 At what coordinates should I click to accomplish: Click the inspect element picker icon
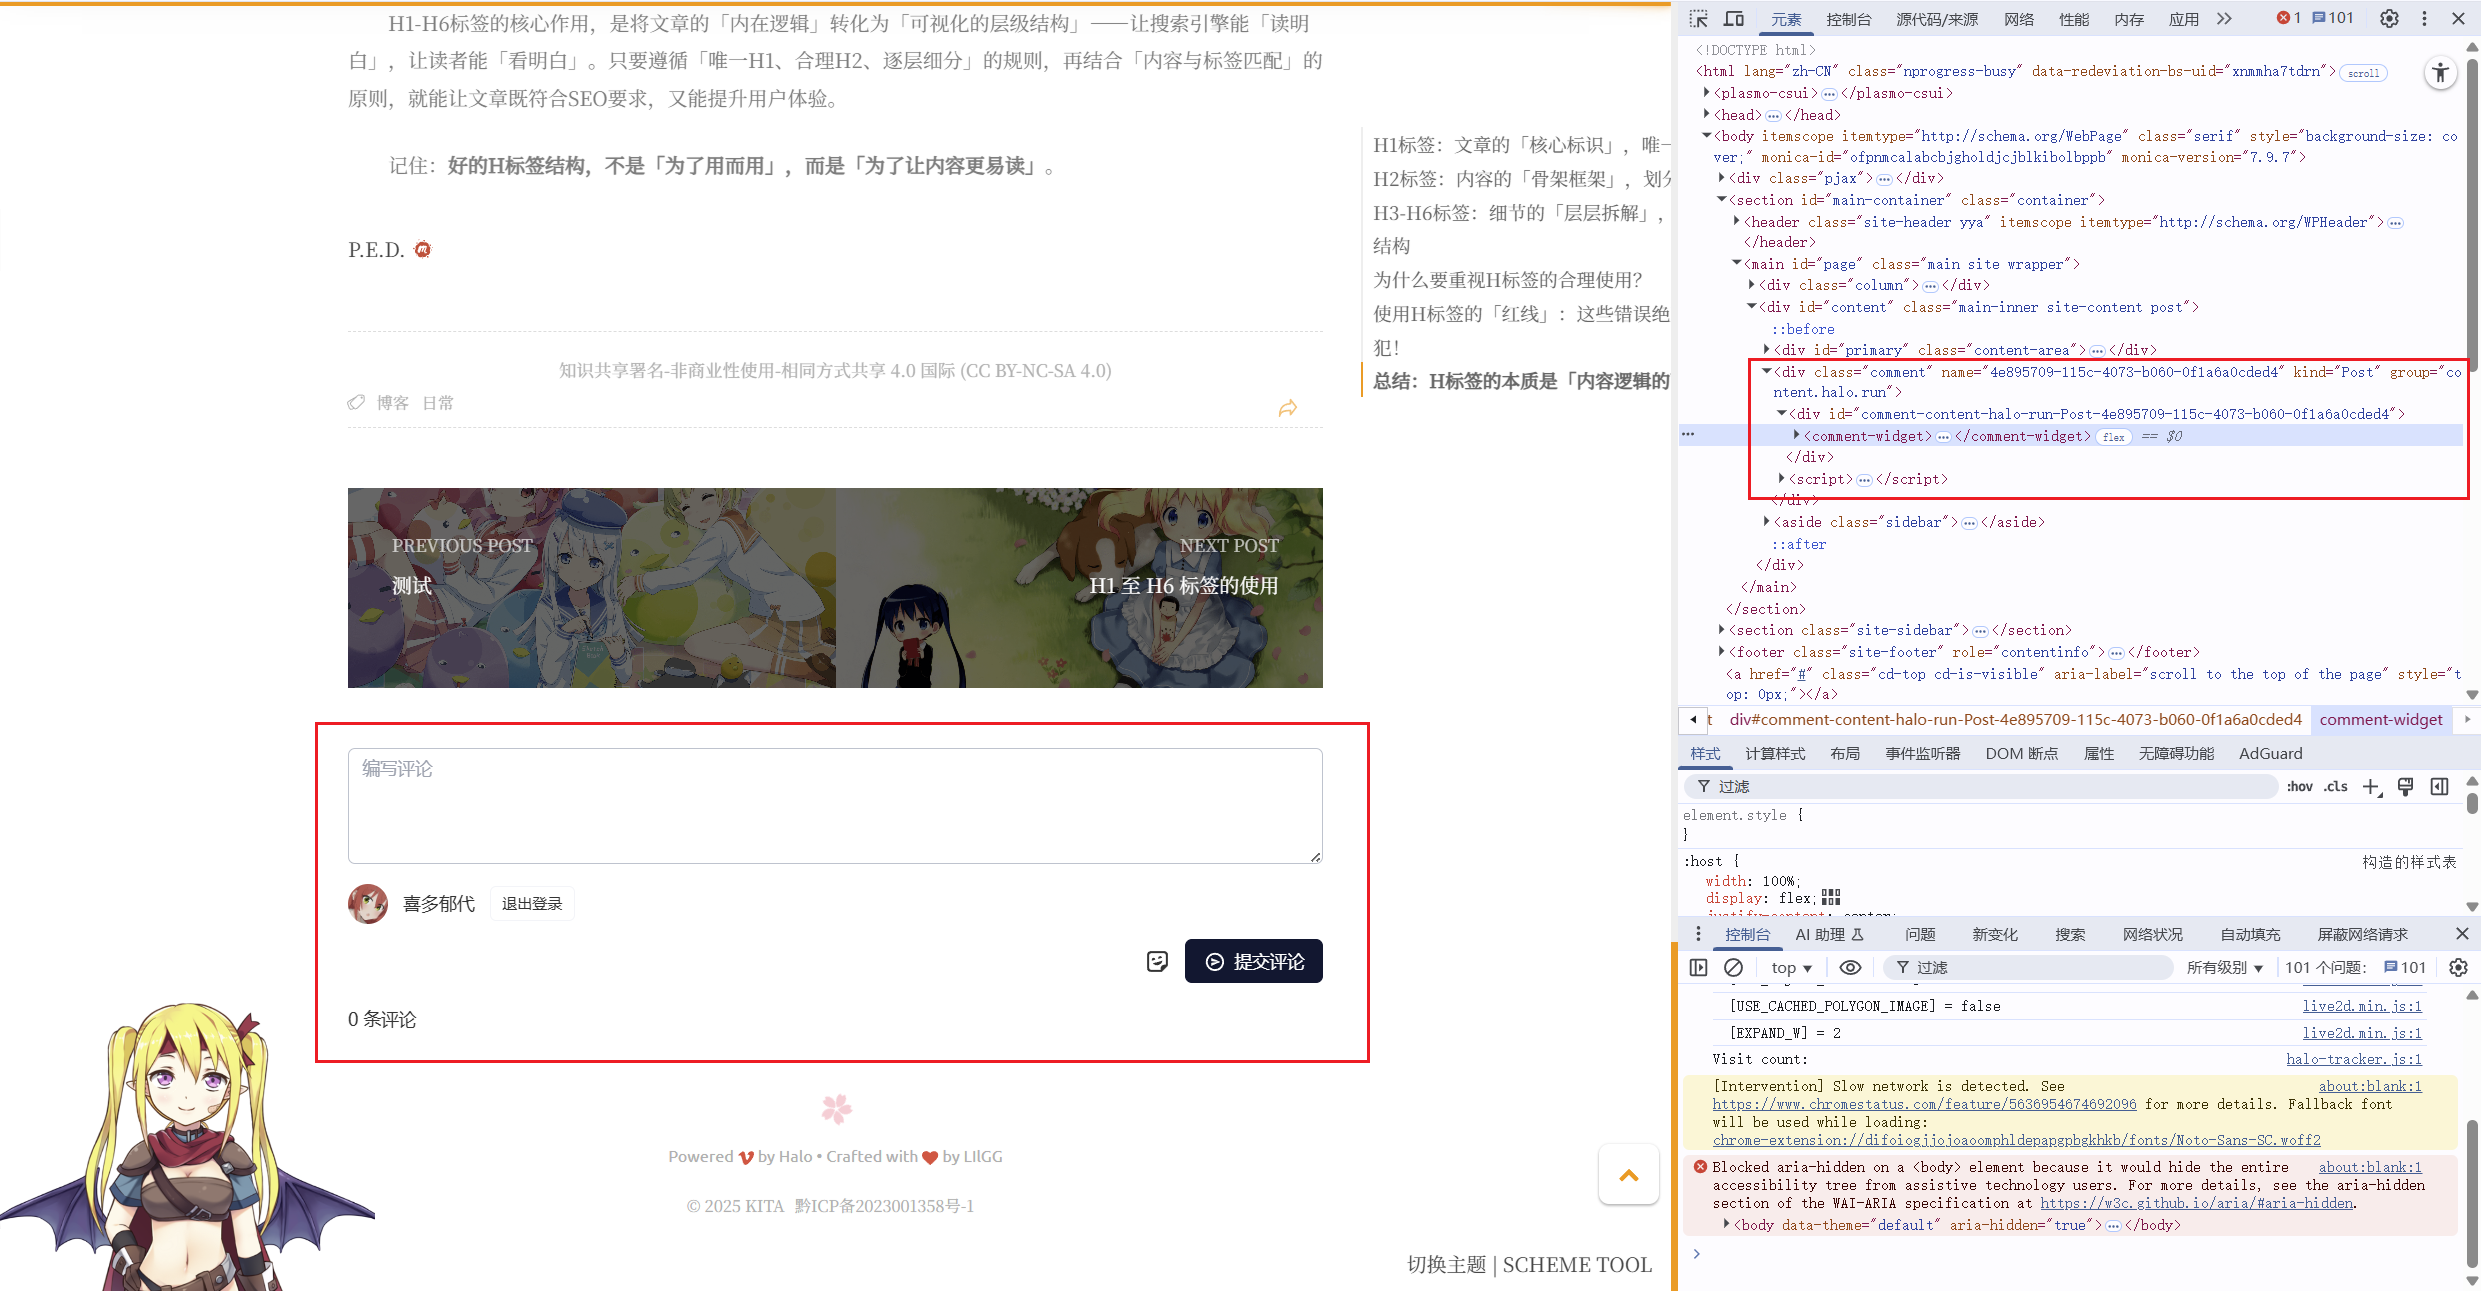tap(1699, 19)
